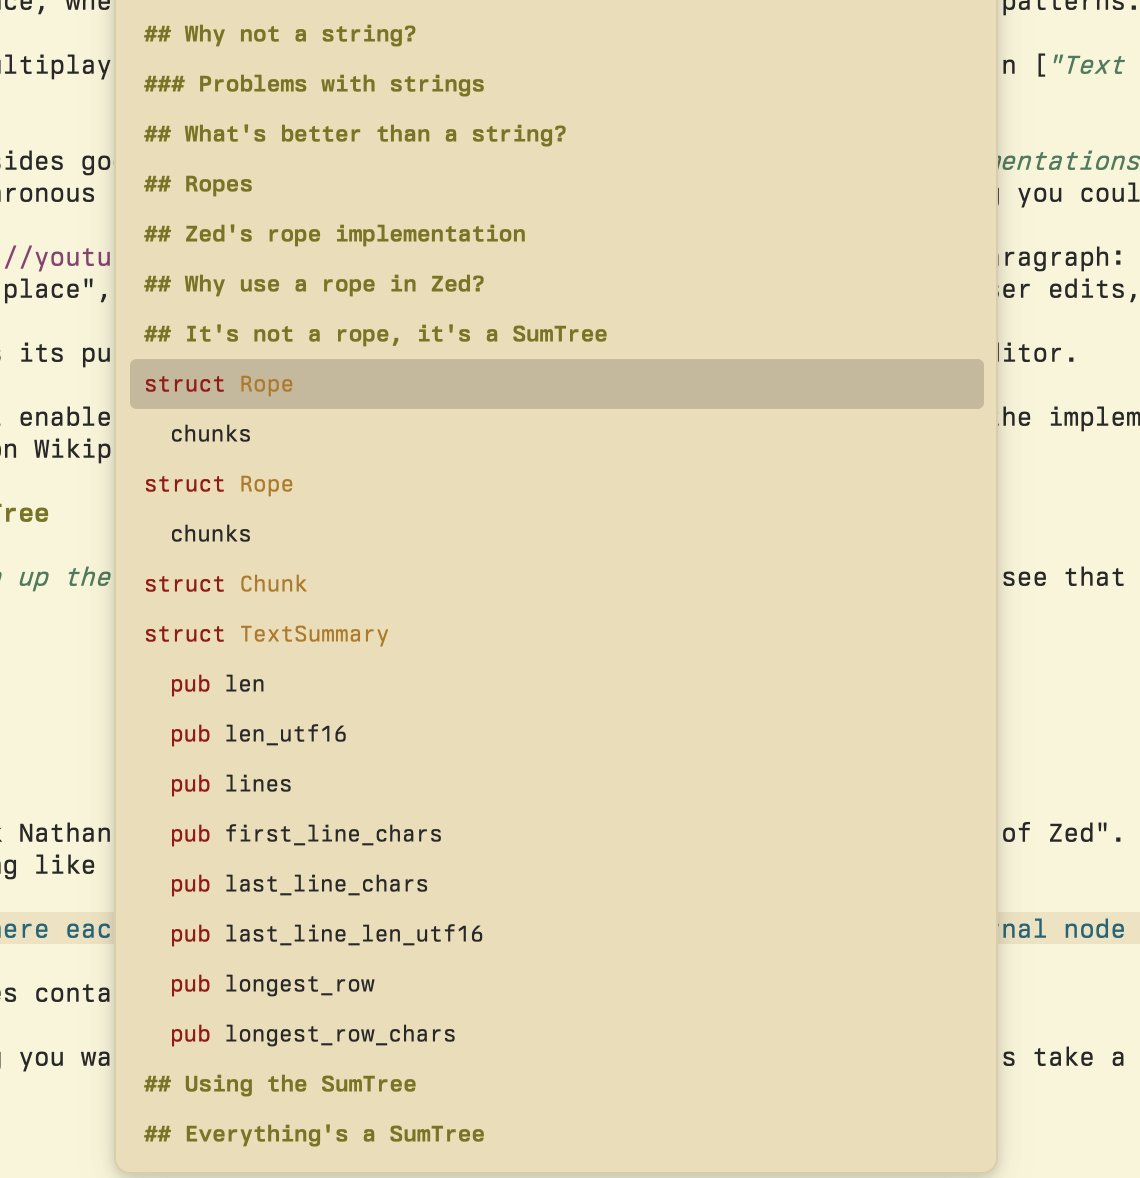Open '## Using the SumTree' heading

click(x=556, y=1083)
